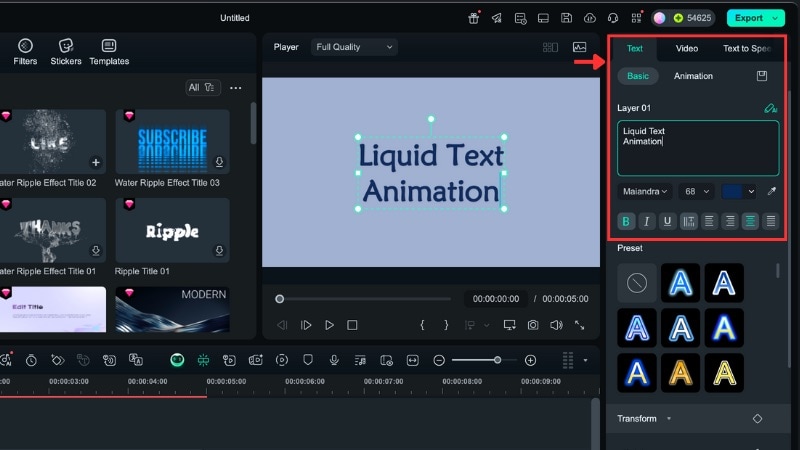Open the Stickers panel

66,52
